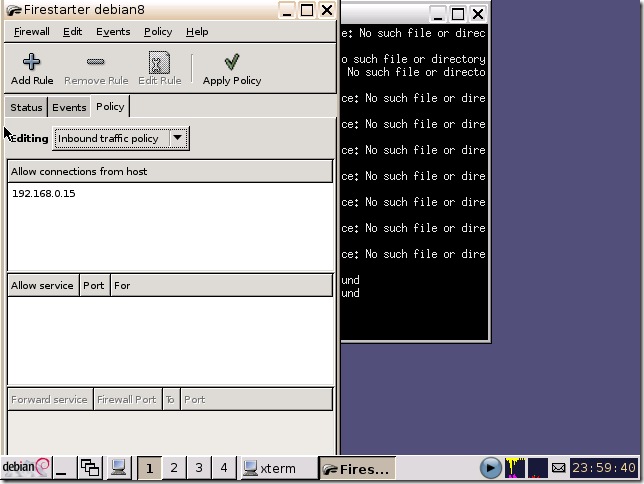Click the blue play tray icon
This screenshot has height=484, width=644.
pos(490,468)
